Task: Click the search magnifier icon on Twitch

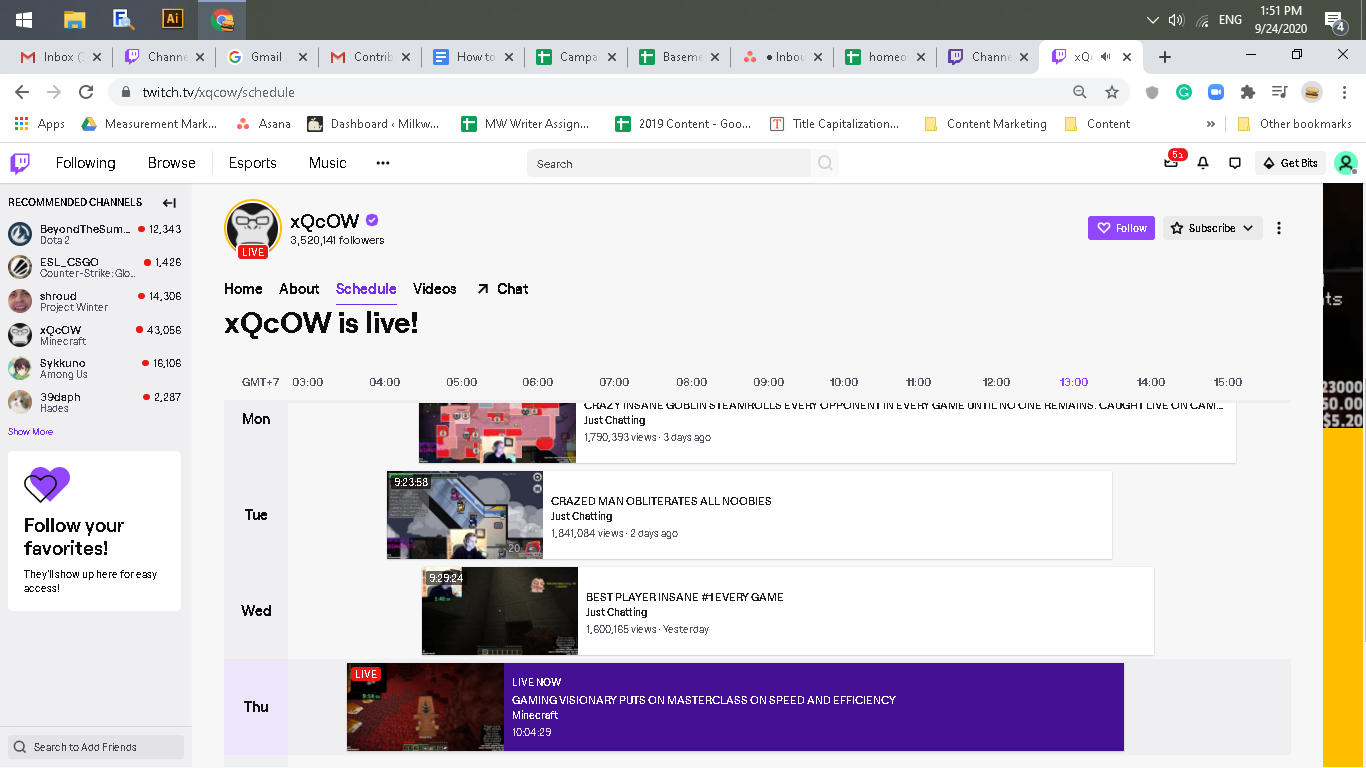Action: click(x=825, y=163)
